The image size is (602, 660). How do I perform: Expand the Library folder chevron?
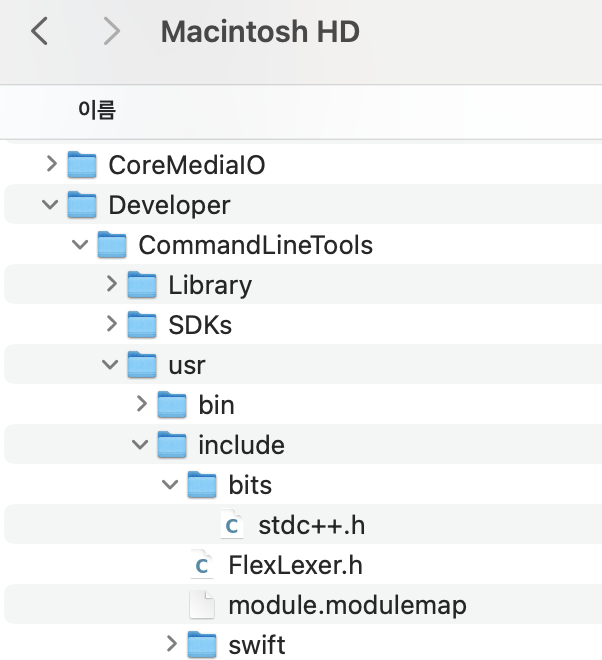(112, 284)
